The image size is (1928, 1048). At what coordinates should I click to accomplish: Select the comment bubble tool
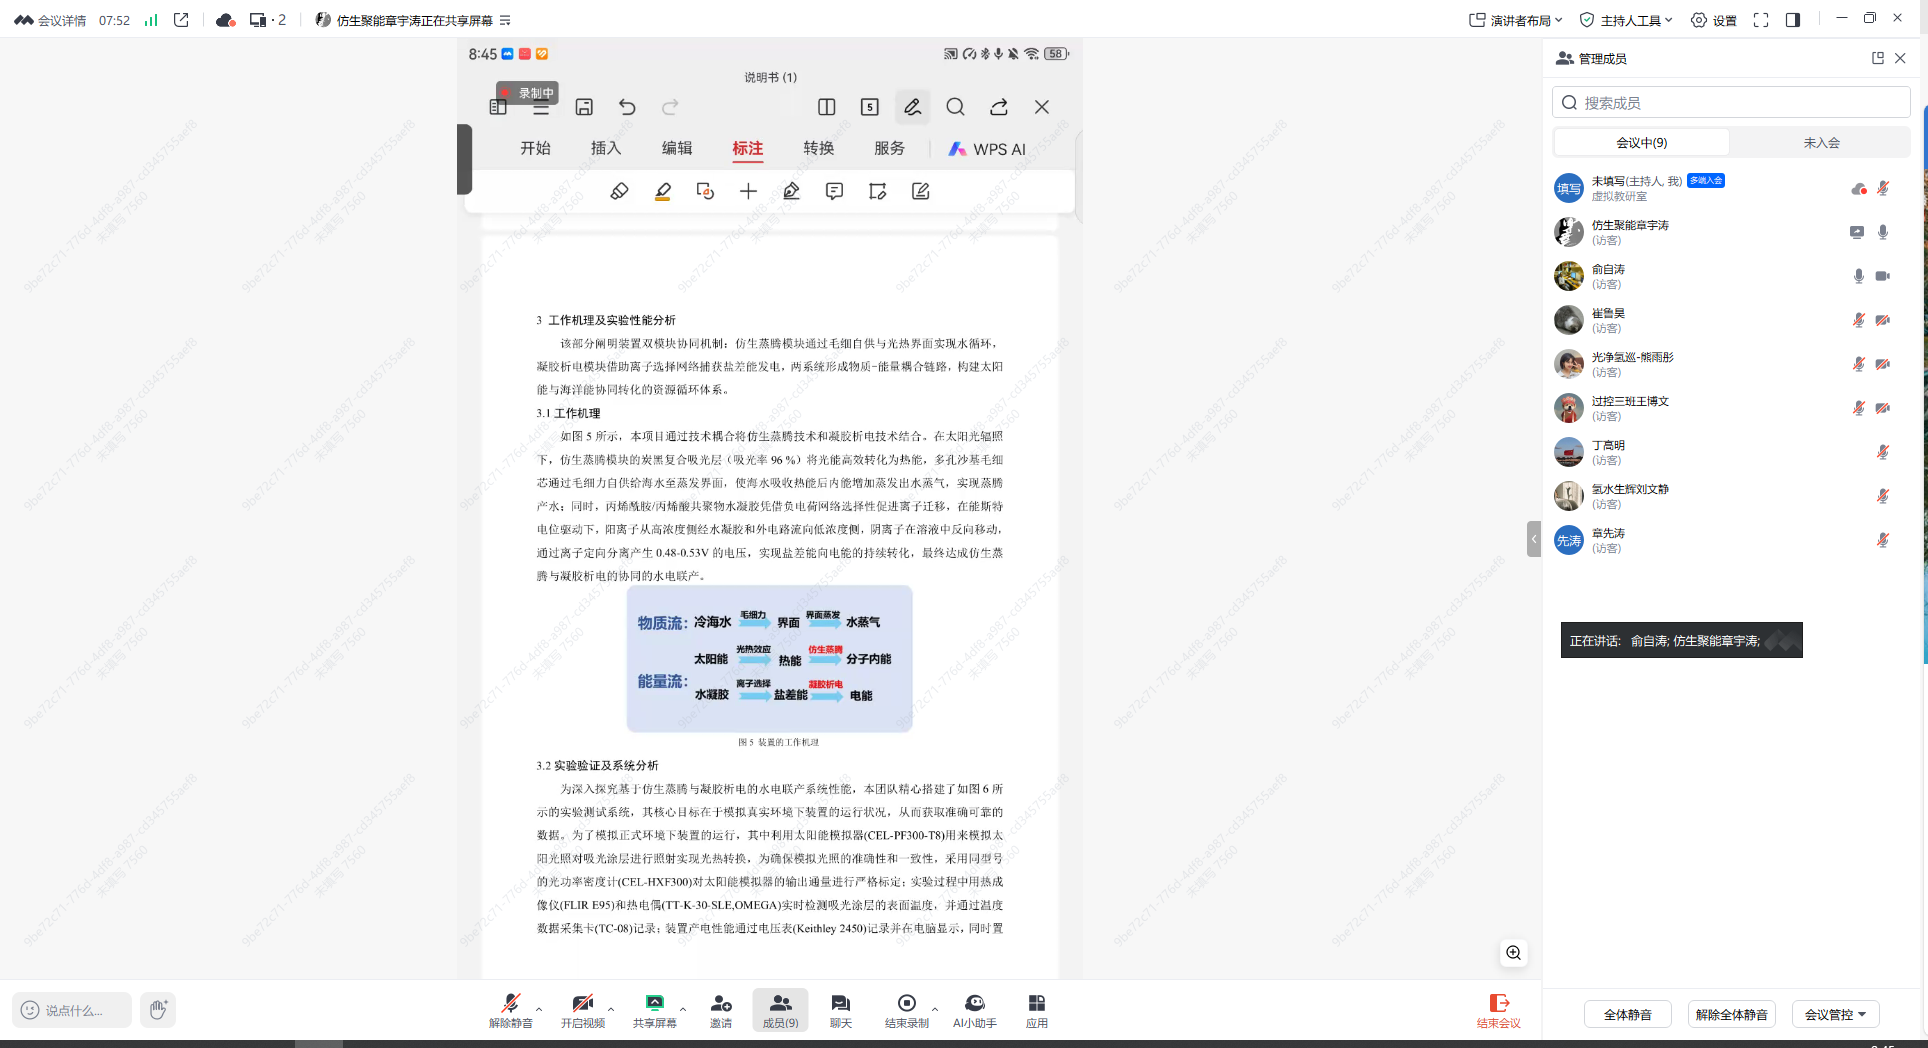[x=834, y=191]
